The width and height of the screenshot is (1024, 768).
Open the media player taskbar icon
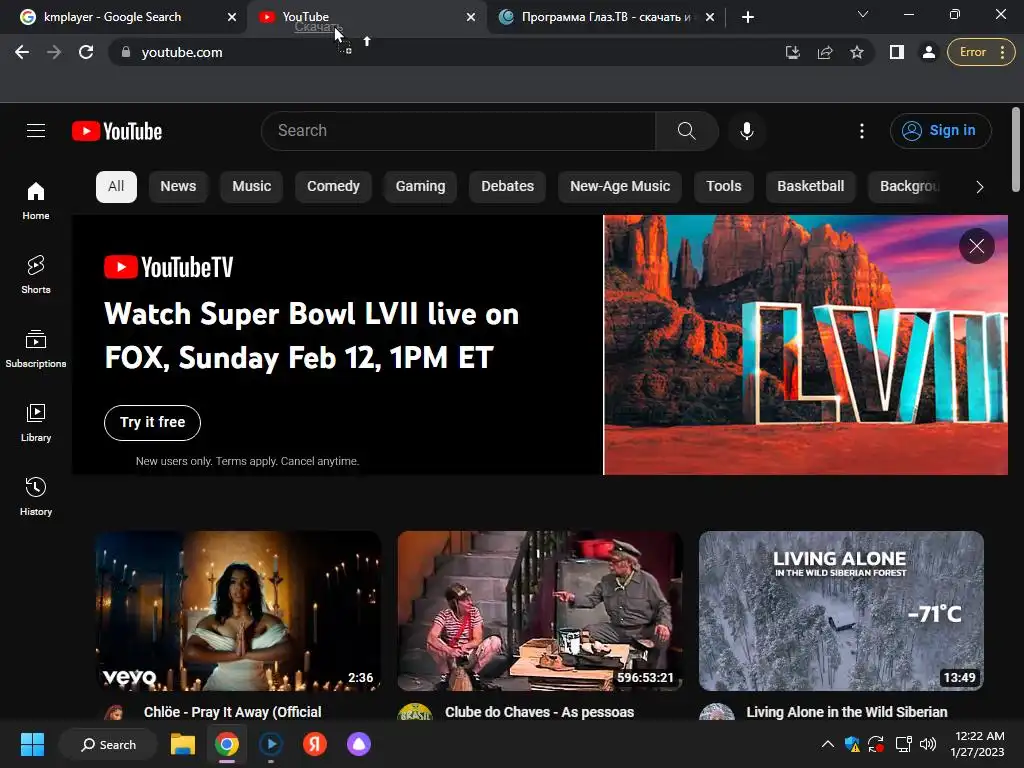coord(270,744)
